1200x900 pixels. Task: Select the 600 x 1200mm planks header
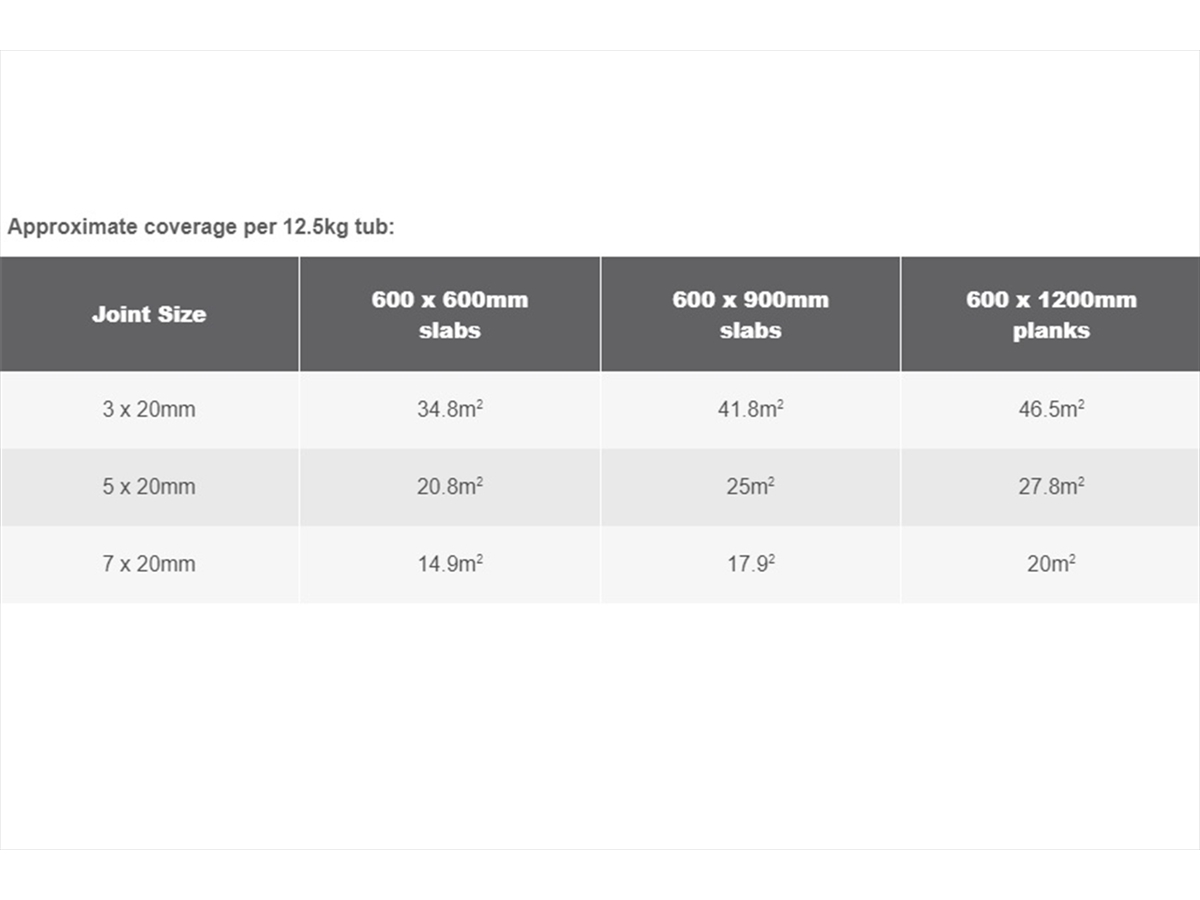coord(1051,314)
